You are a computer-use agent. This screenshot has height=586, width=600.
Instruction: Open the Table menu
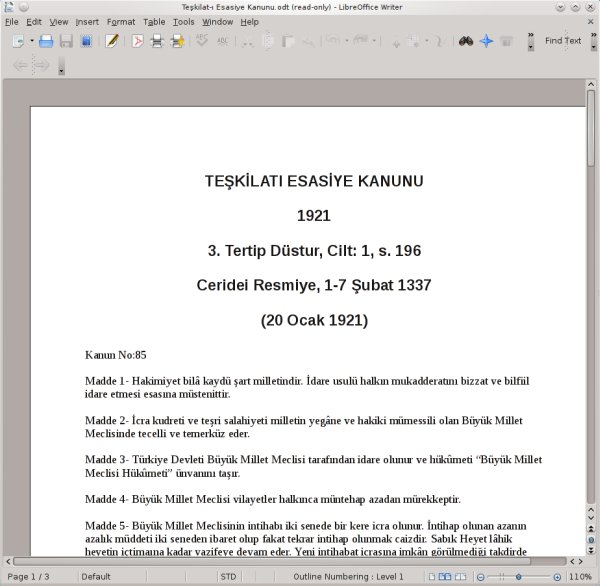154,22
